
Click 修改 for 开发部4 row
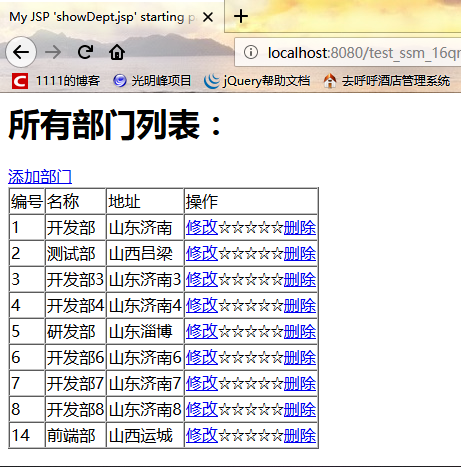202,306
